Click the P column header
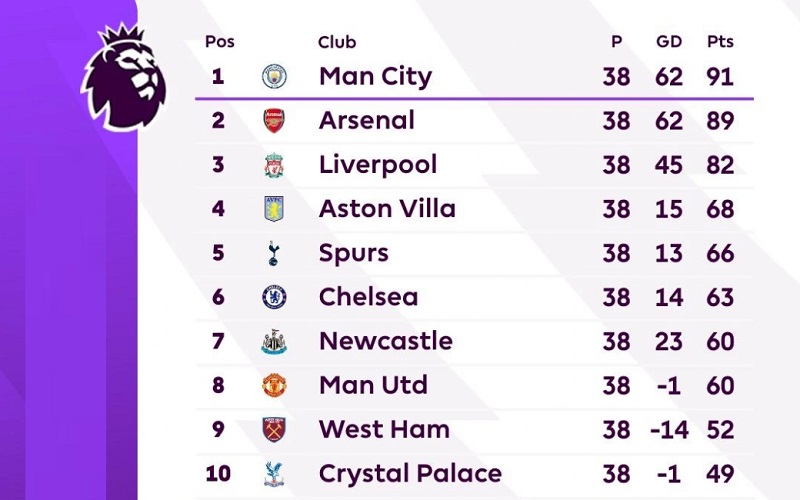Image resolution: width=800 pixels, height=500 pixels. tap(617, 42)
